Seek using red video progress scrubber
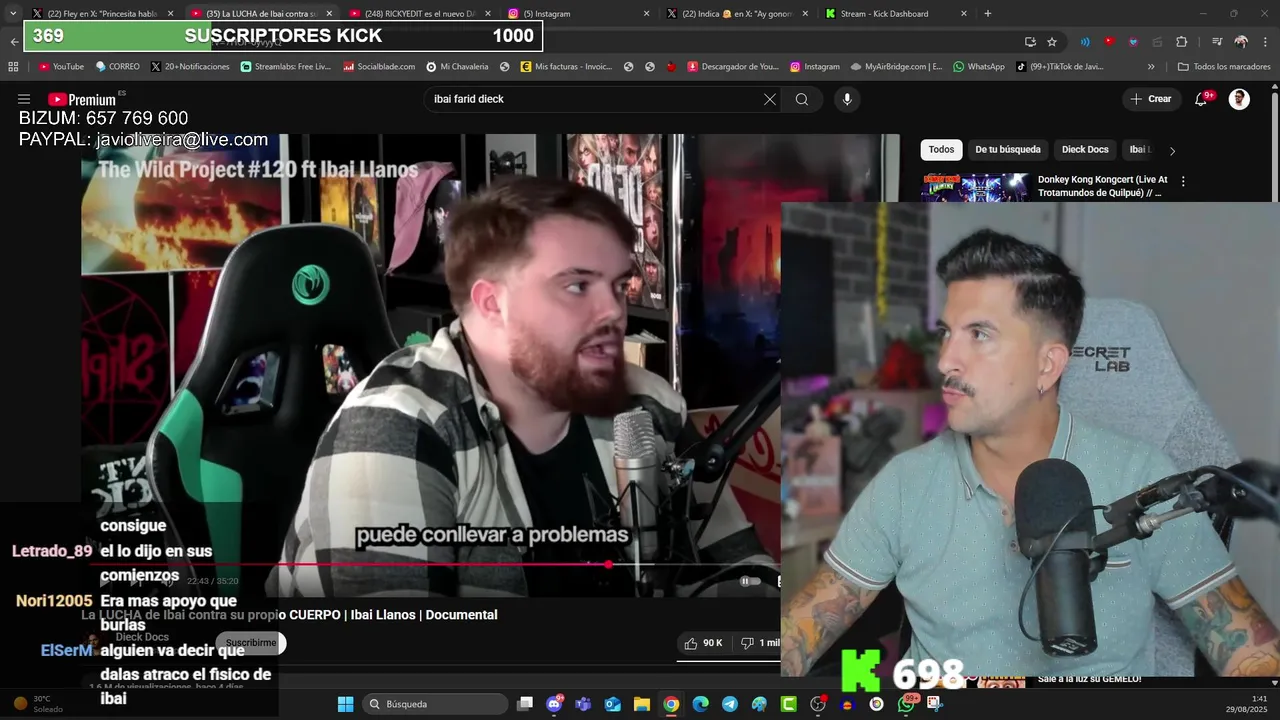This screenshot has width=1280, height=720. pyautogui.click(x=608, y=565)
